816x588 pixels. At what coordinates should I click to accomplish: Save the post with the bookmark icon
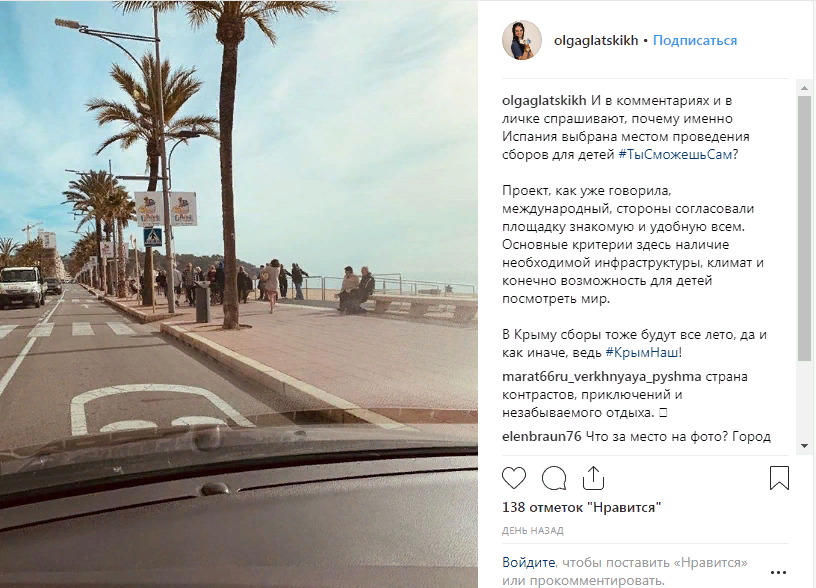(x=779, y=478)
